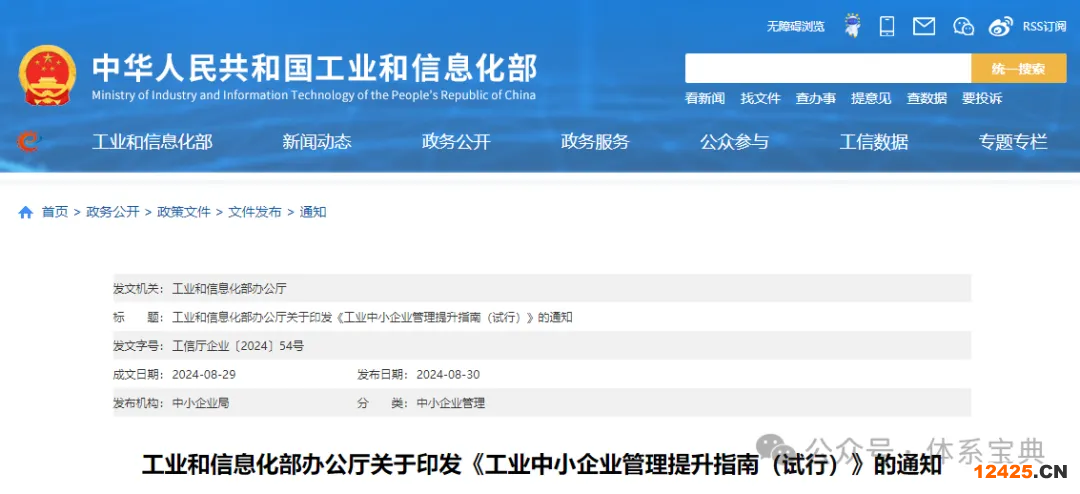Click the 无障碍浏览 accessibility link
This screenshot has width=1080, height=494.
tap(796, 26)
